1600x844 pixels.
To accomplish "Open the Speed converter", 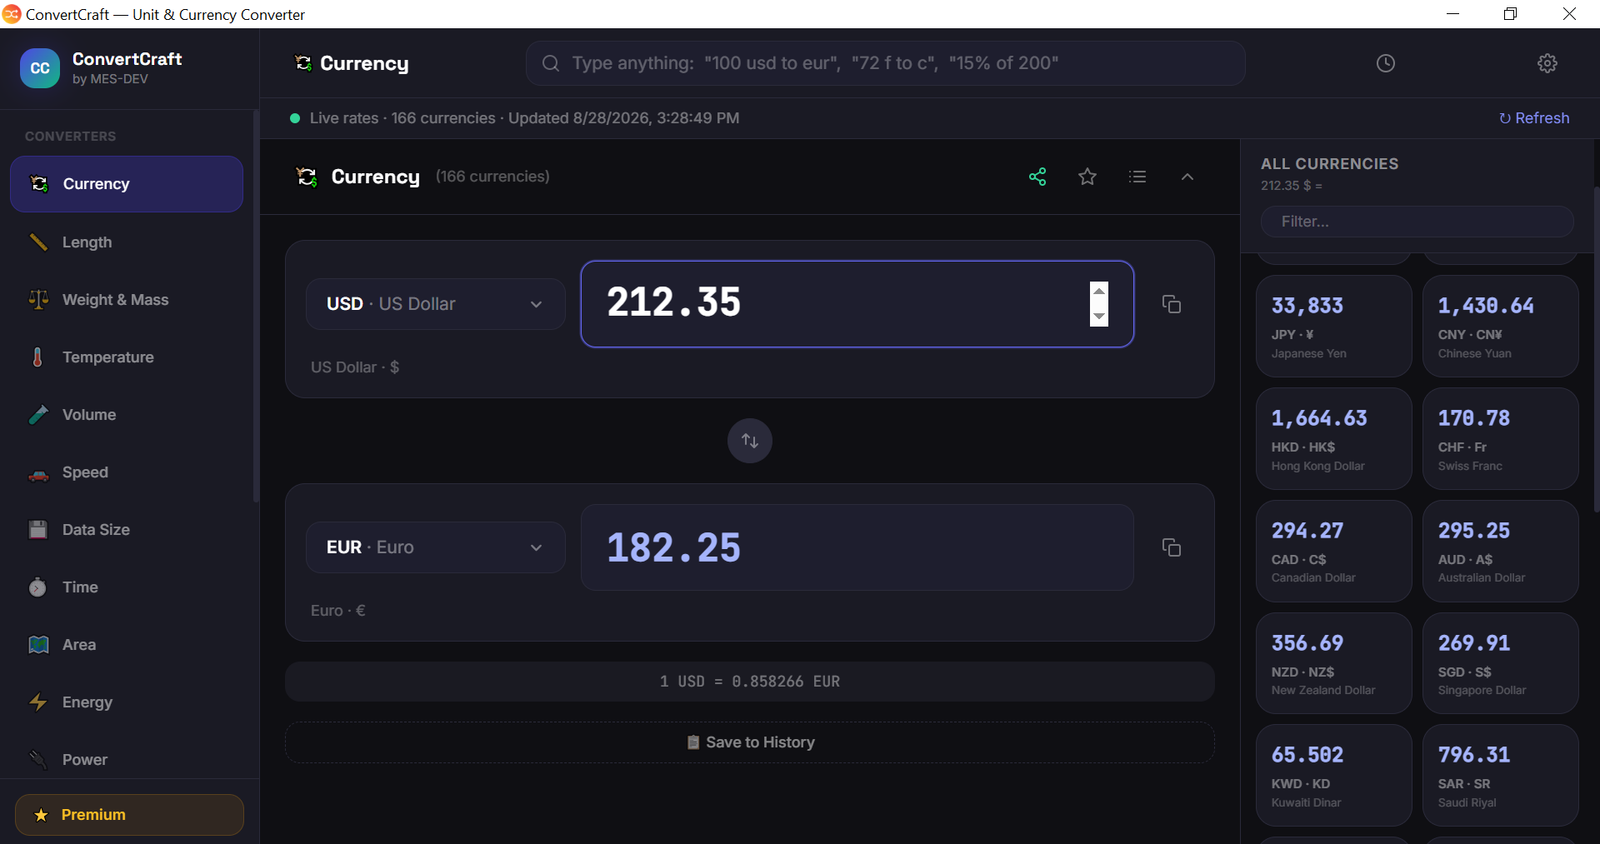I will tap(127, 472).
